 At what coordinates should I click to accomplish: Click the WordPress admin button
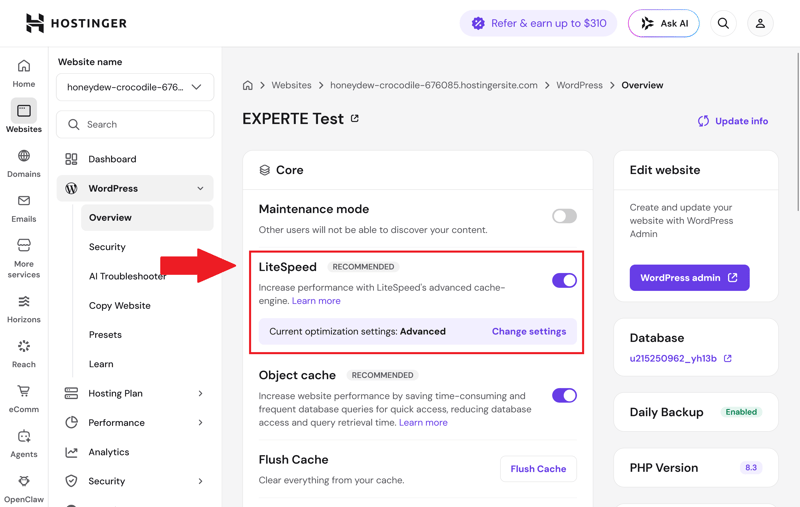coord(689,277)
